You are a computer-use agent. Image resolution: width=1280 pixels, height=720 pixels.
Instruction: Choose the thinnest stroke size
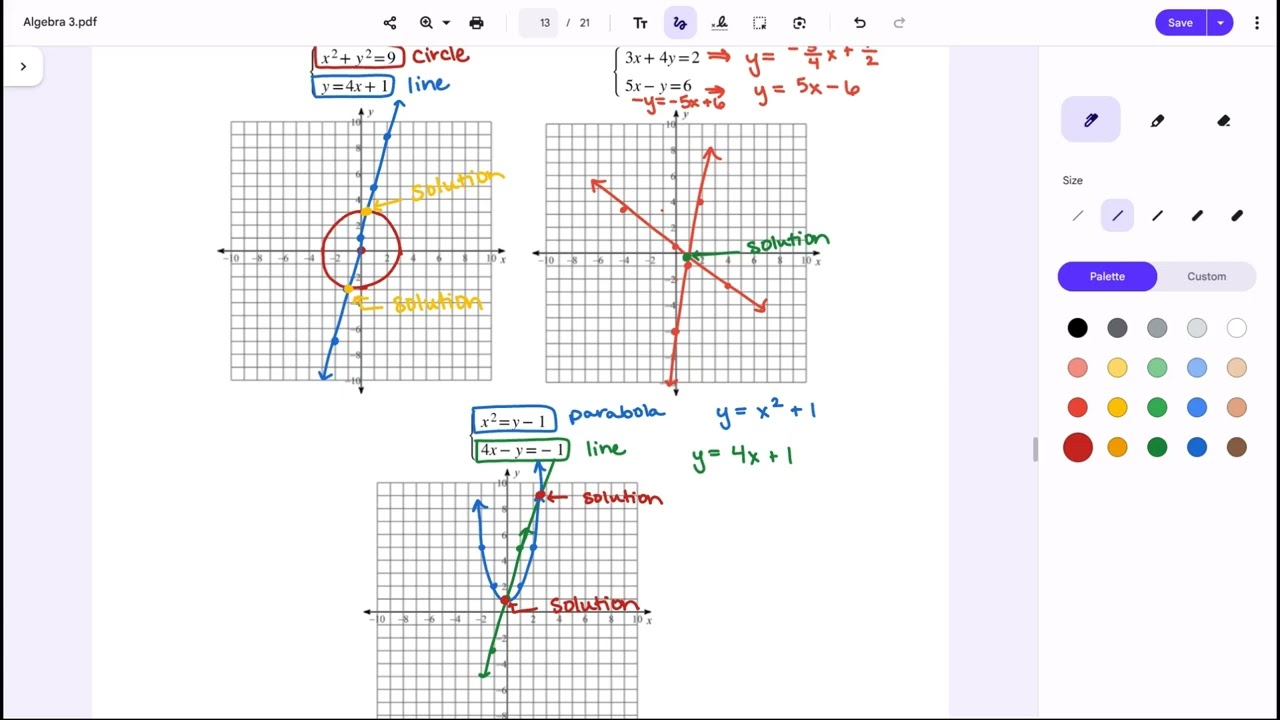pyautogui.click(x=1077, y=215)
